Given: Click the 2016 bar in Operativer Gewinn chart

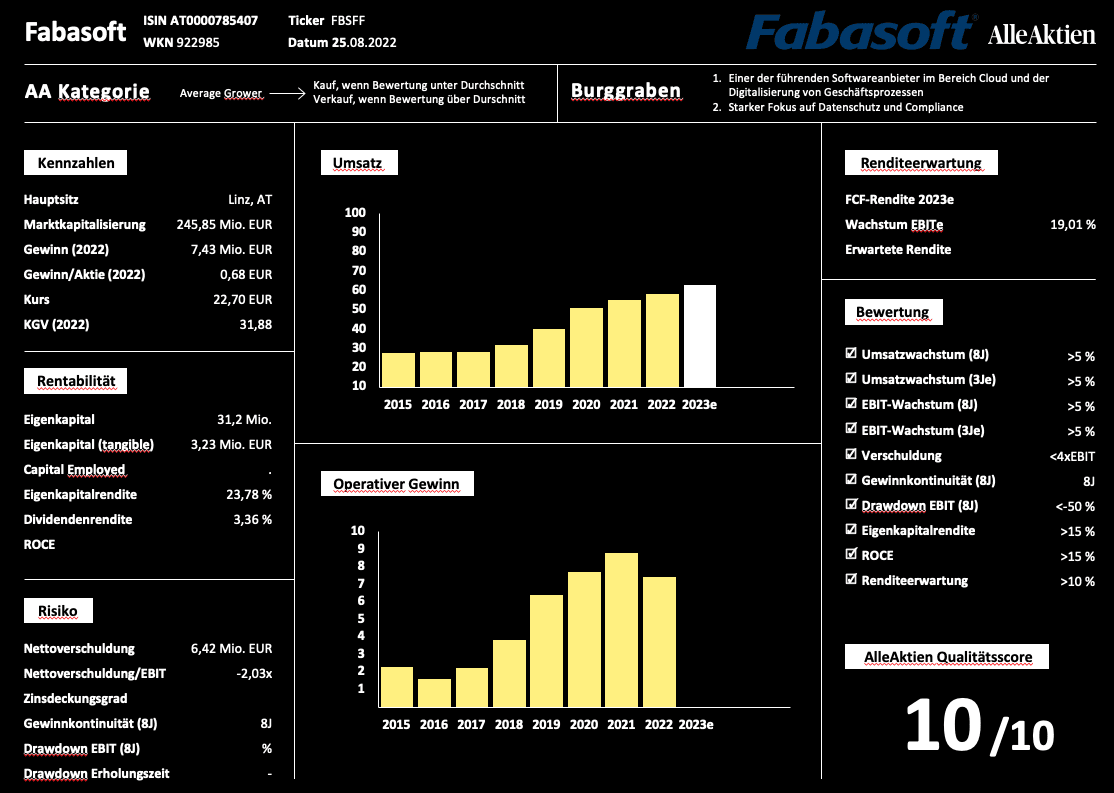Looking at the screenshot, I should [434, 693].
